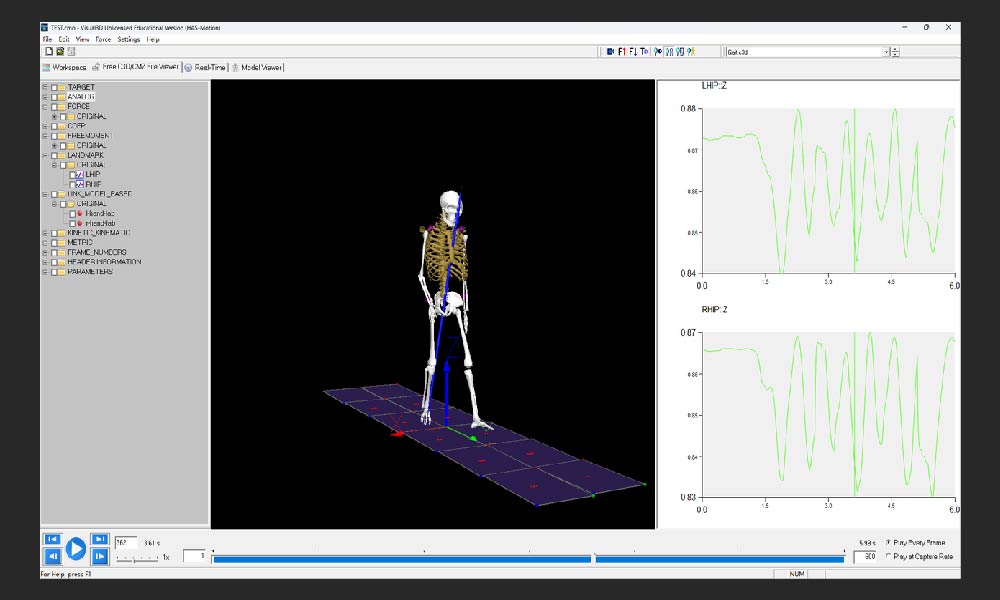Collapse the LANDMARK tree folder
Viewport: 1000px width, 600px height.
[x=44, y=155]
